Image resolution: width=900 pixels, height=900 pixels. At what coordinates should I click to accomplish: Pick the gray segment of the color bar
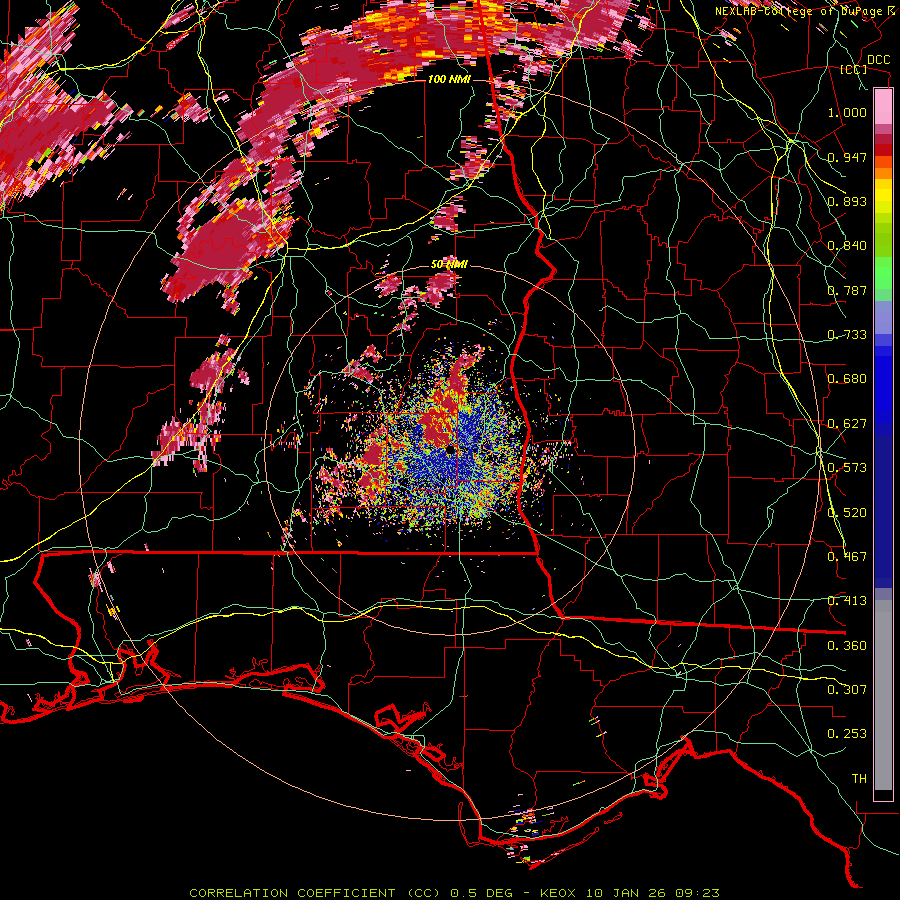tap(883, 695)
